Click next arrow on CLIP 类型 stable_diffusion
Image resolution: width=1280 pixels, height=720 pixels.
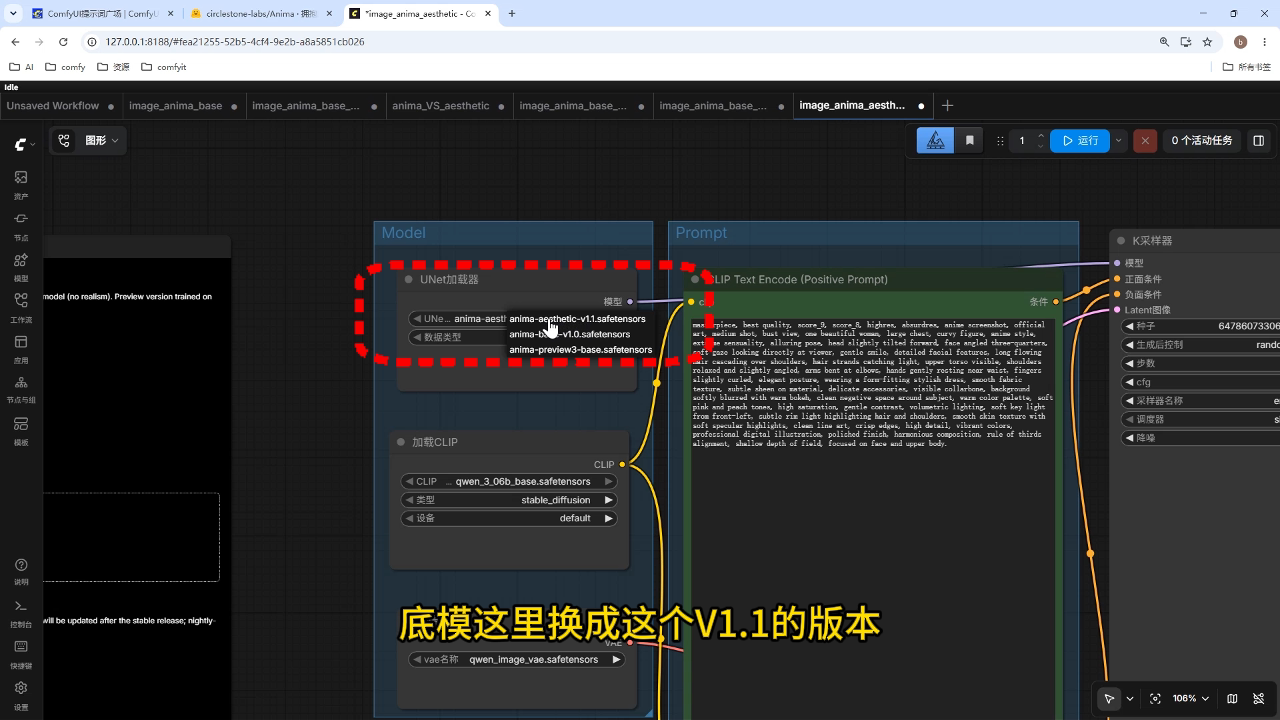pos(608,500)
